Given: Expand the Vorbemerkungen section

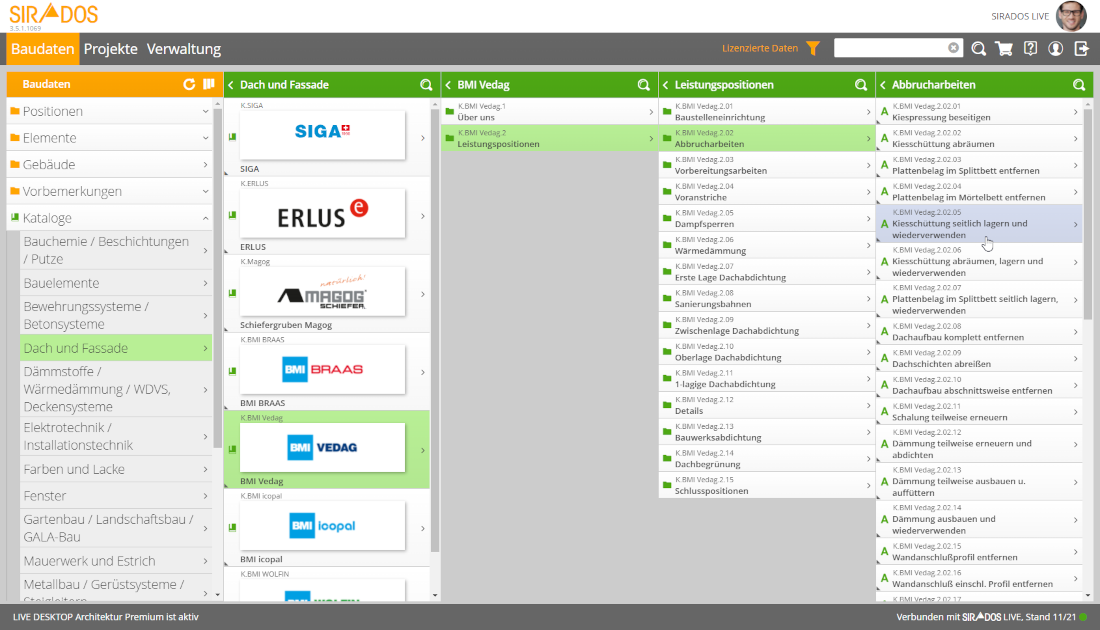Looking at the screenshot, I should pos(110,191).
